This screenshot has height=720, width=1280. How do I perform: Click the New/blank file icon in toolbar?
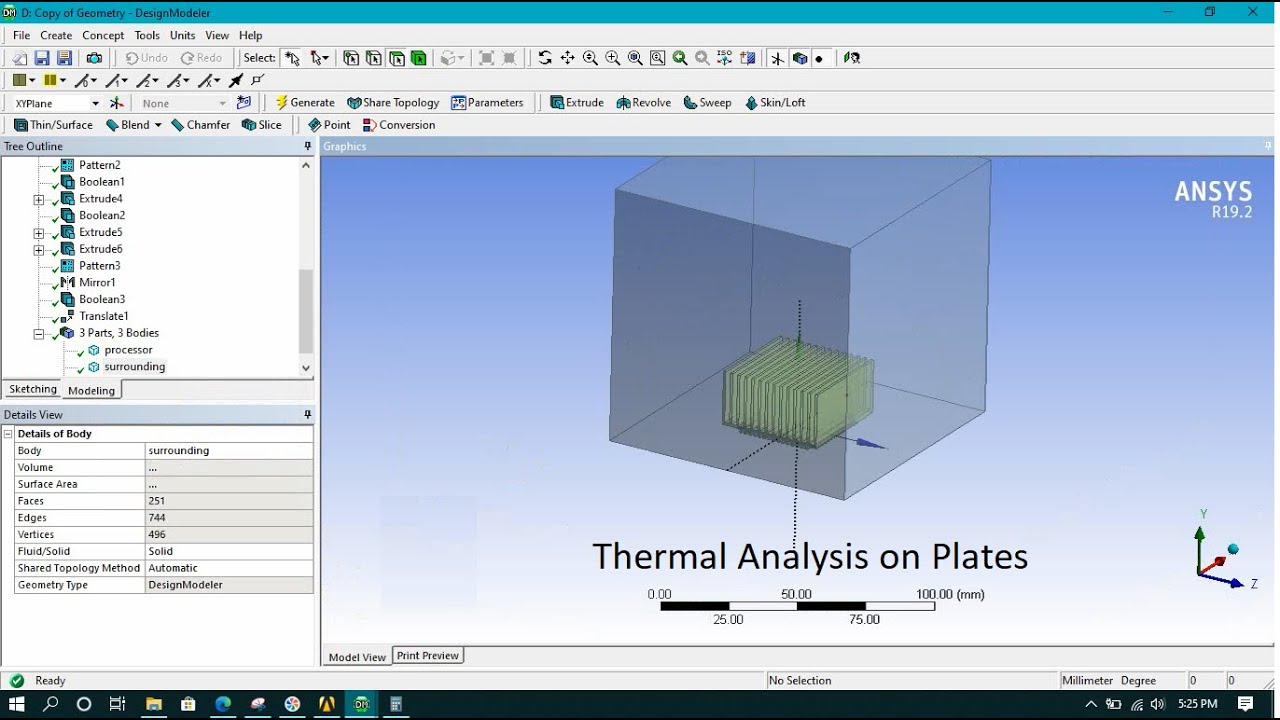tap(20, 58)
